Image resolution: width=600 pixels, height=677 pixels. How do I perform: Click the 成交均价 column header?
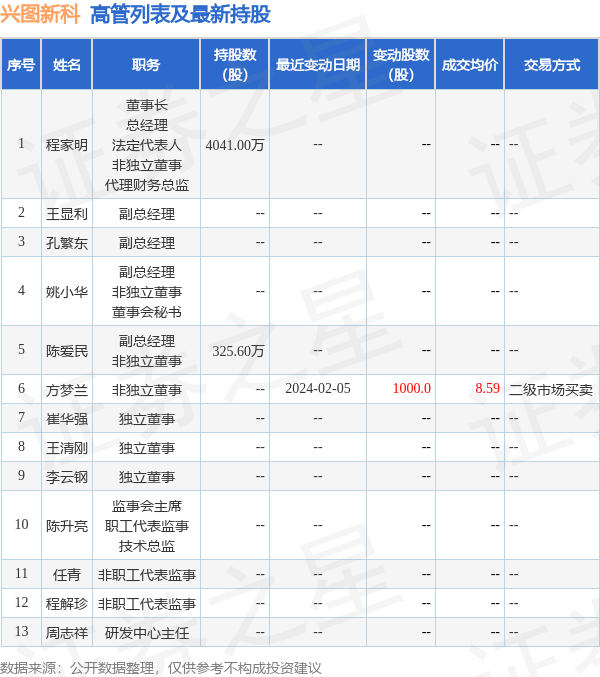(470, 65)
